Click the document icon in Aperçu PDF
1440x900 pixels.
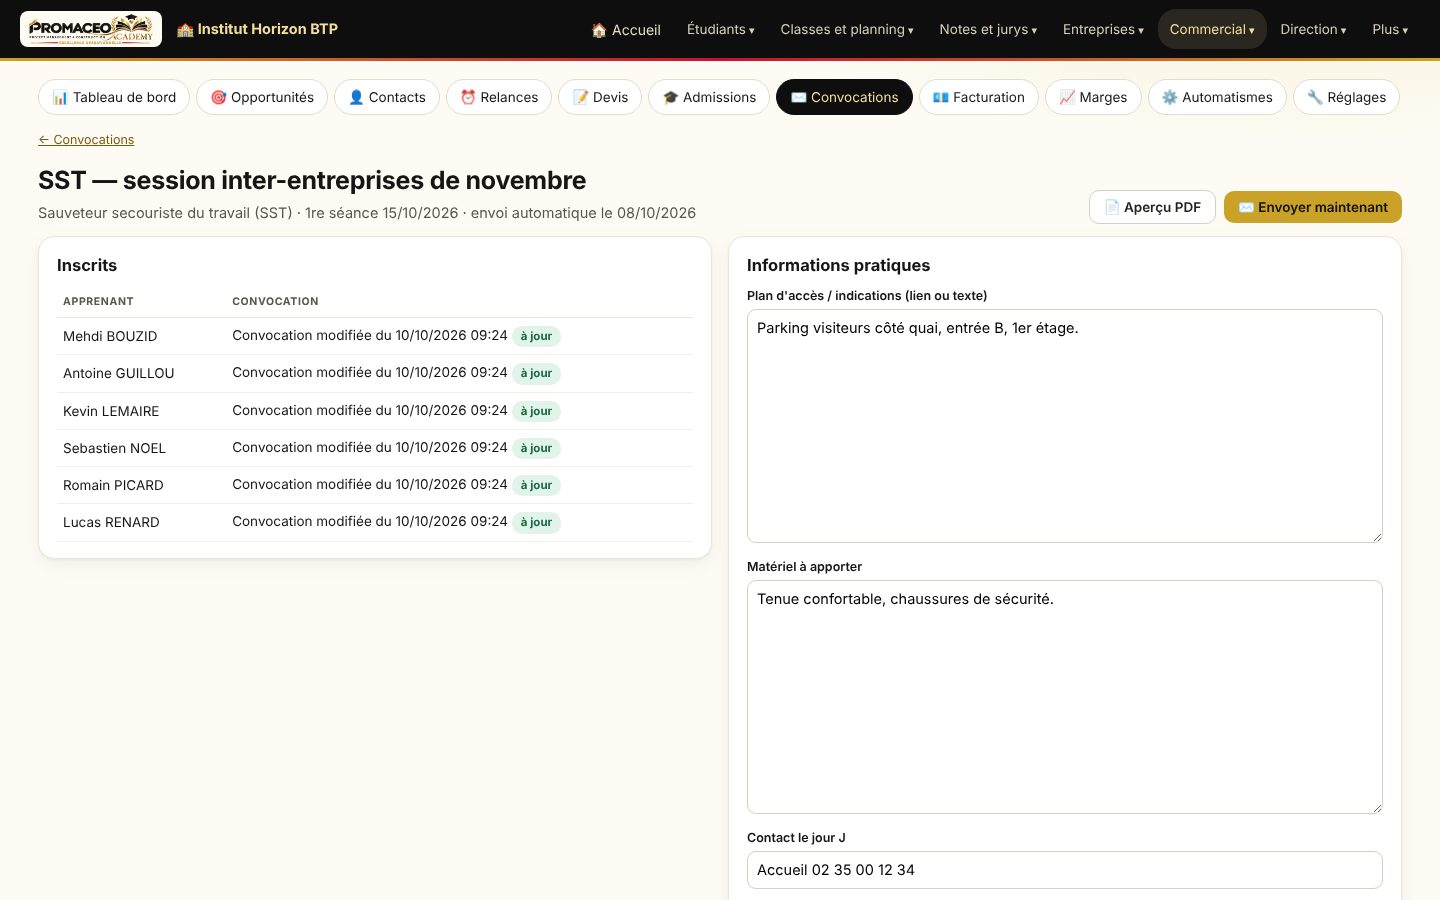[1112, 207]
